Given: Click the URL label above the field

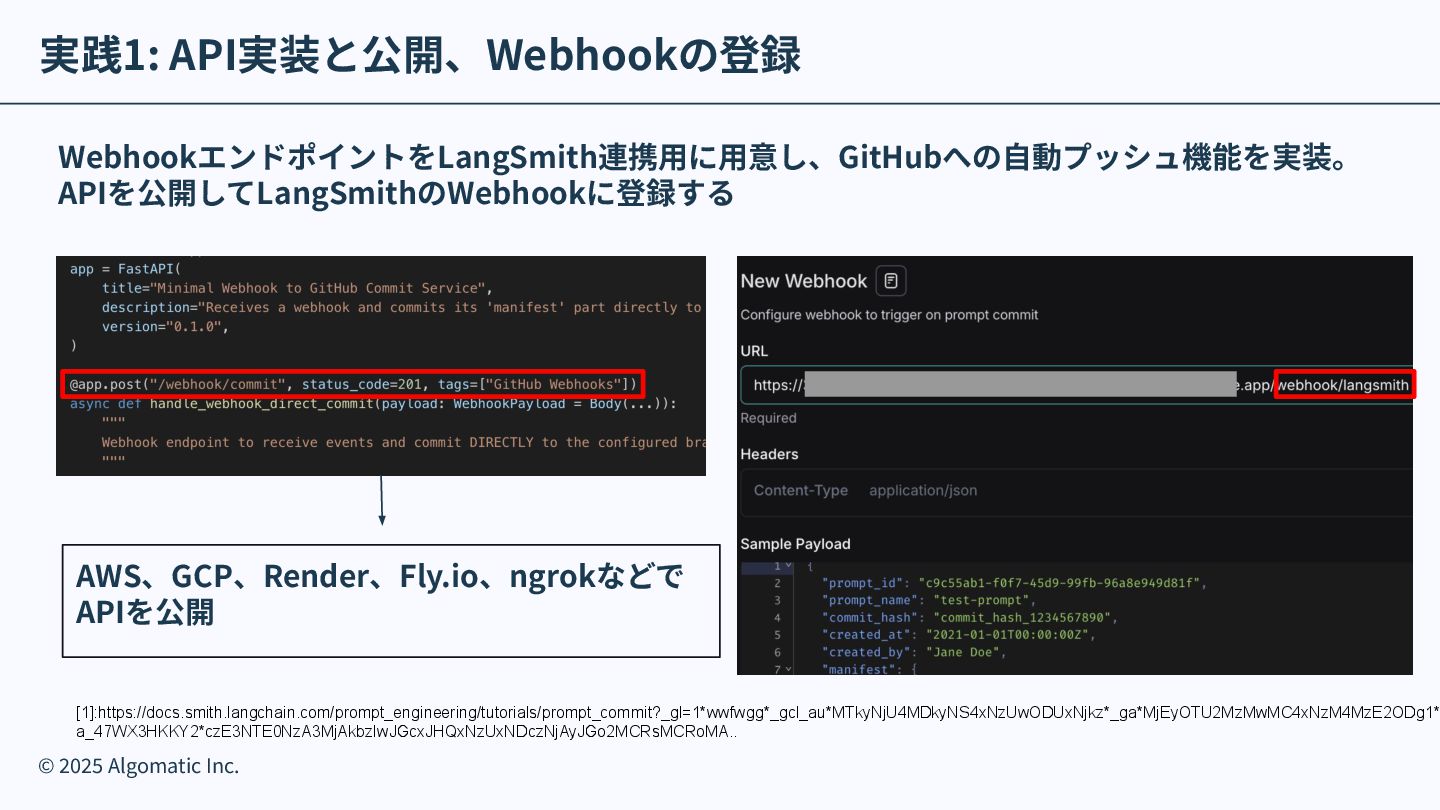Looking at the screenshot, I should (754, 351).
